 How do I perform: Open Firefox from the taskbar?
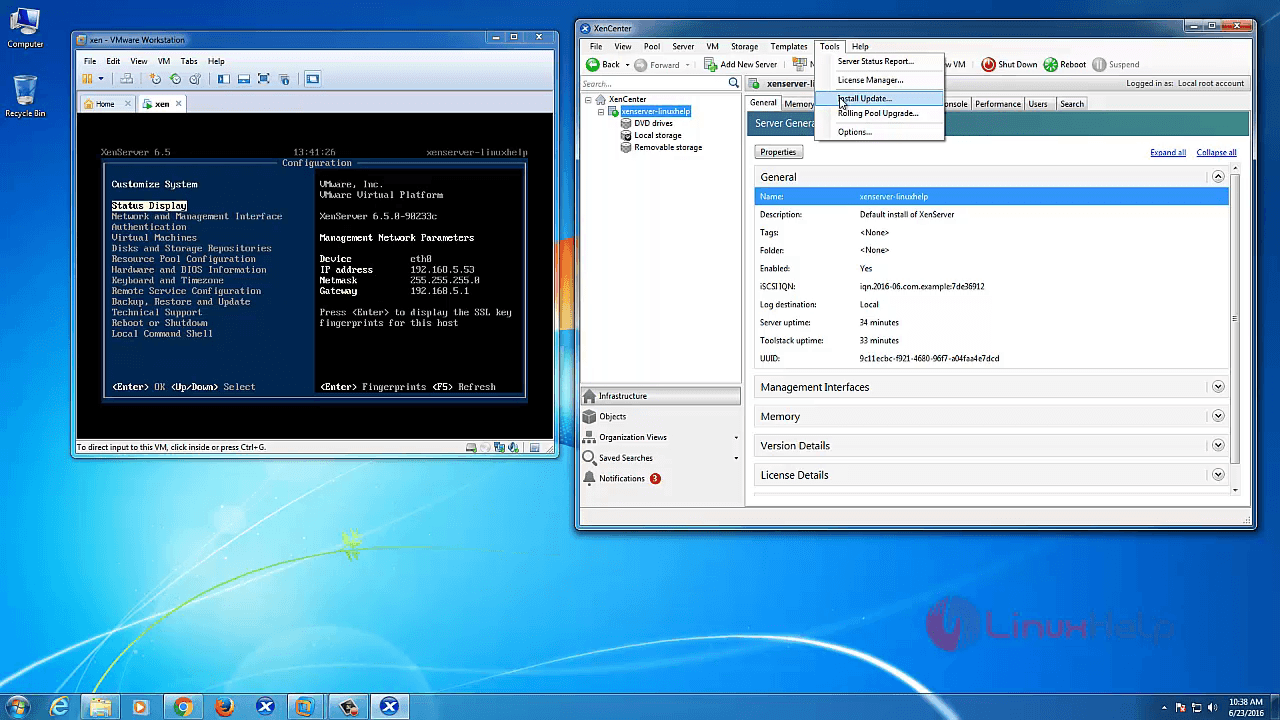[x=224, y=707]
